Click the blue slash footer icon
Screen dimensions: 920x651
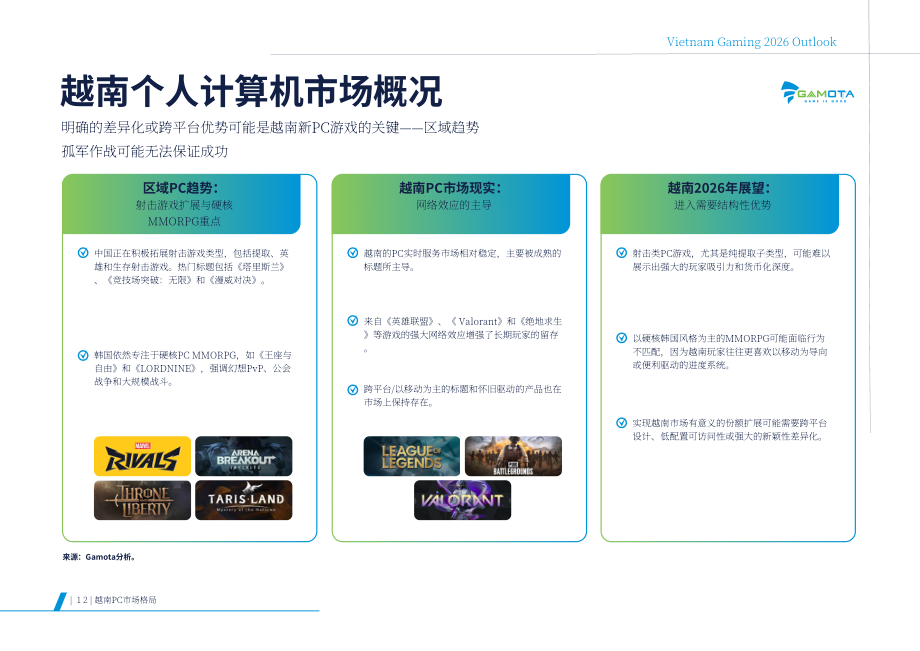[60, 602]
